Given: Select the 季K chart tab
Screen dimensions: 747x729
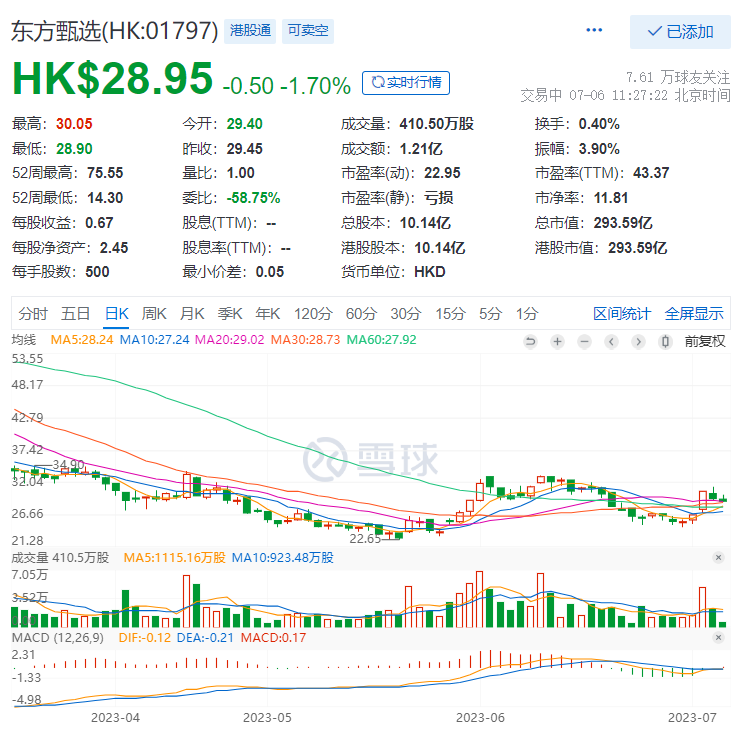Looking at the screenshot, I should point(230,314).
